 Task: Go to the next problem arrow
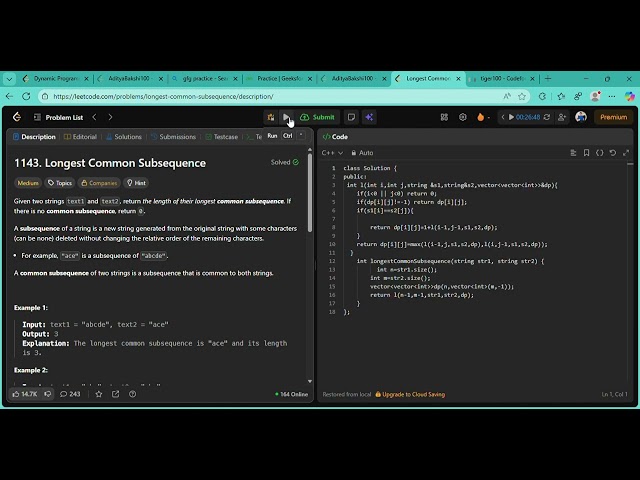pyautogui.click(x=110, y=117)
